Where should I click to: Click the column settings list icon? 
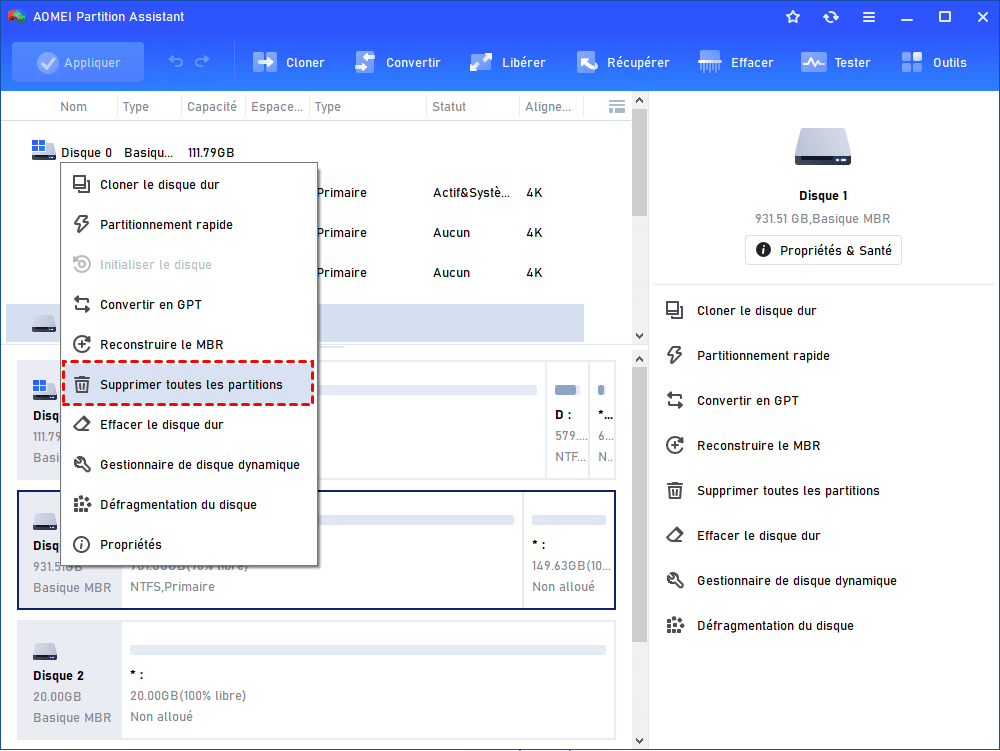[x=617, y=106]
